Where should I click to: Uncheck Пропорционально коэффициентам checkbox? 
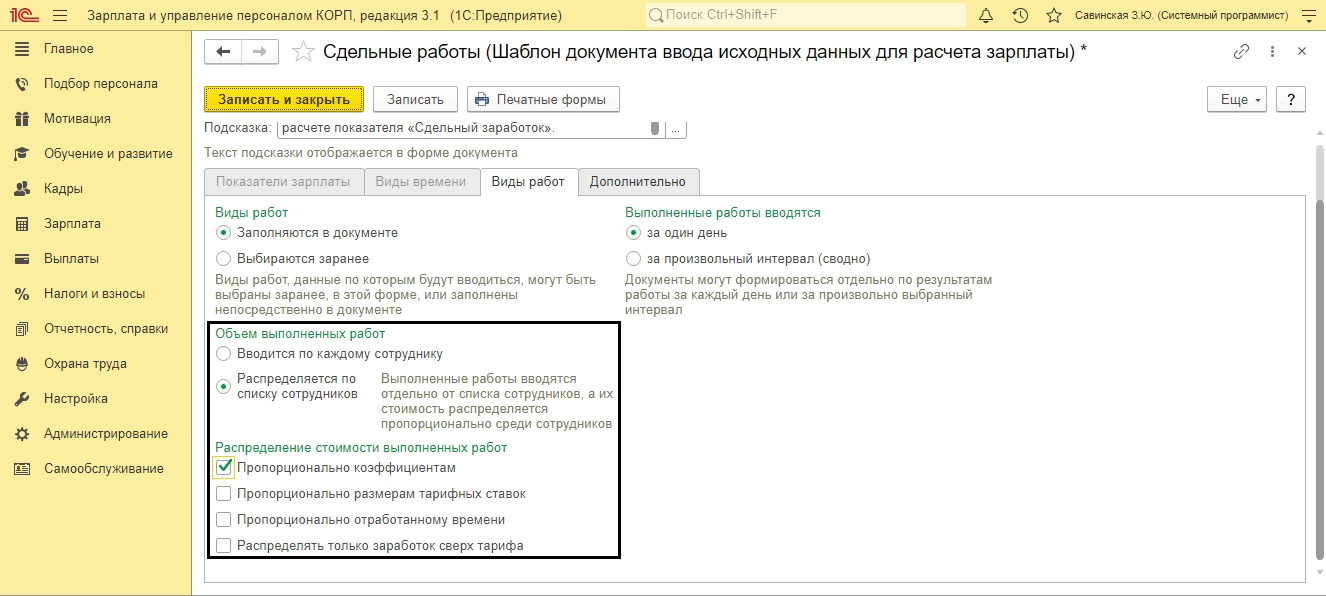coord(224,467)
